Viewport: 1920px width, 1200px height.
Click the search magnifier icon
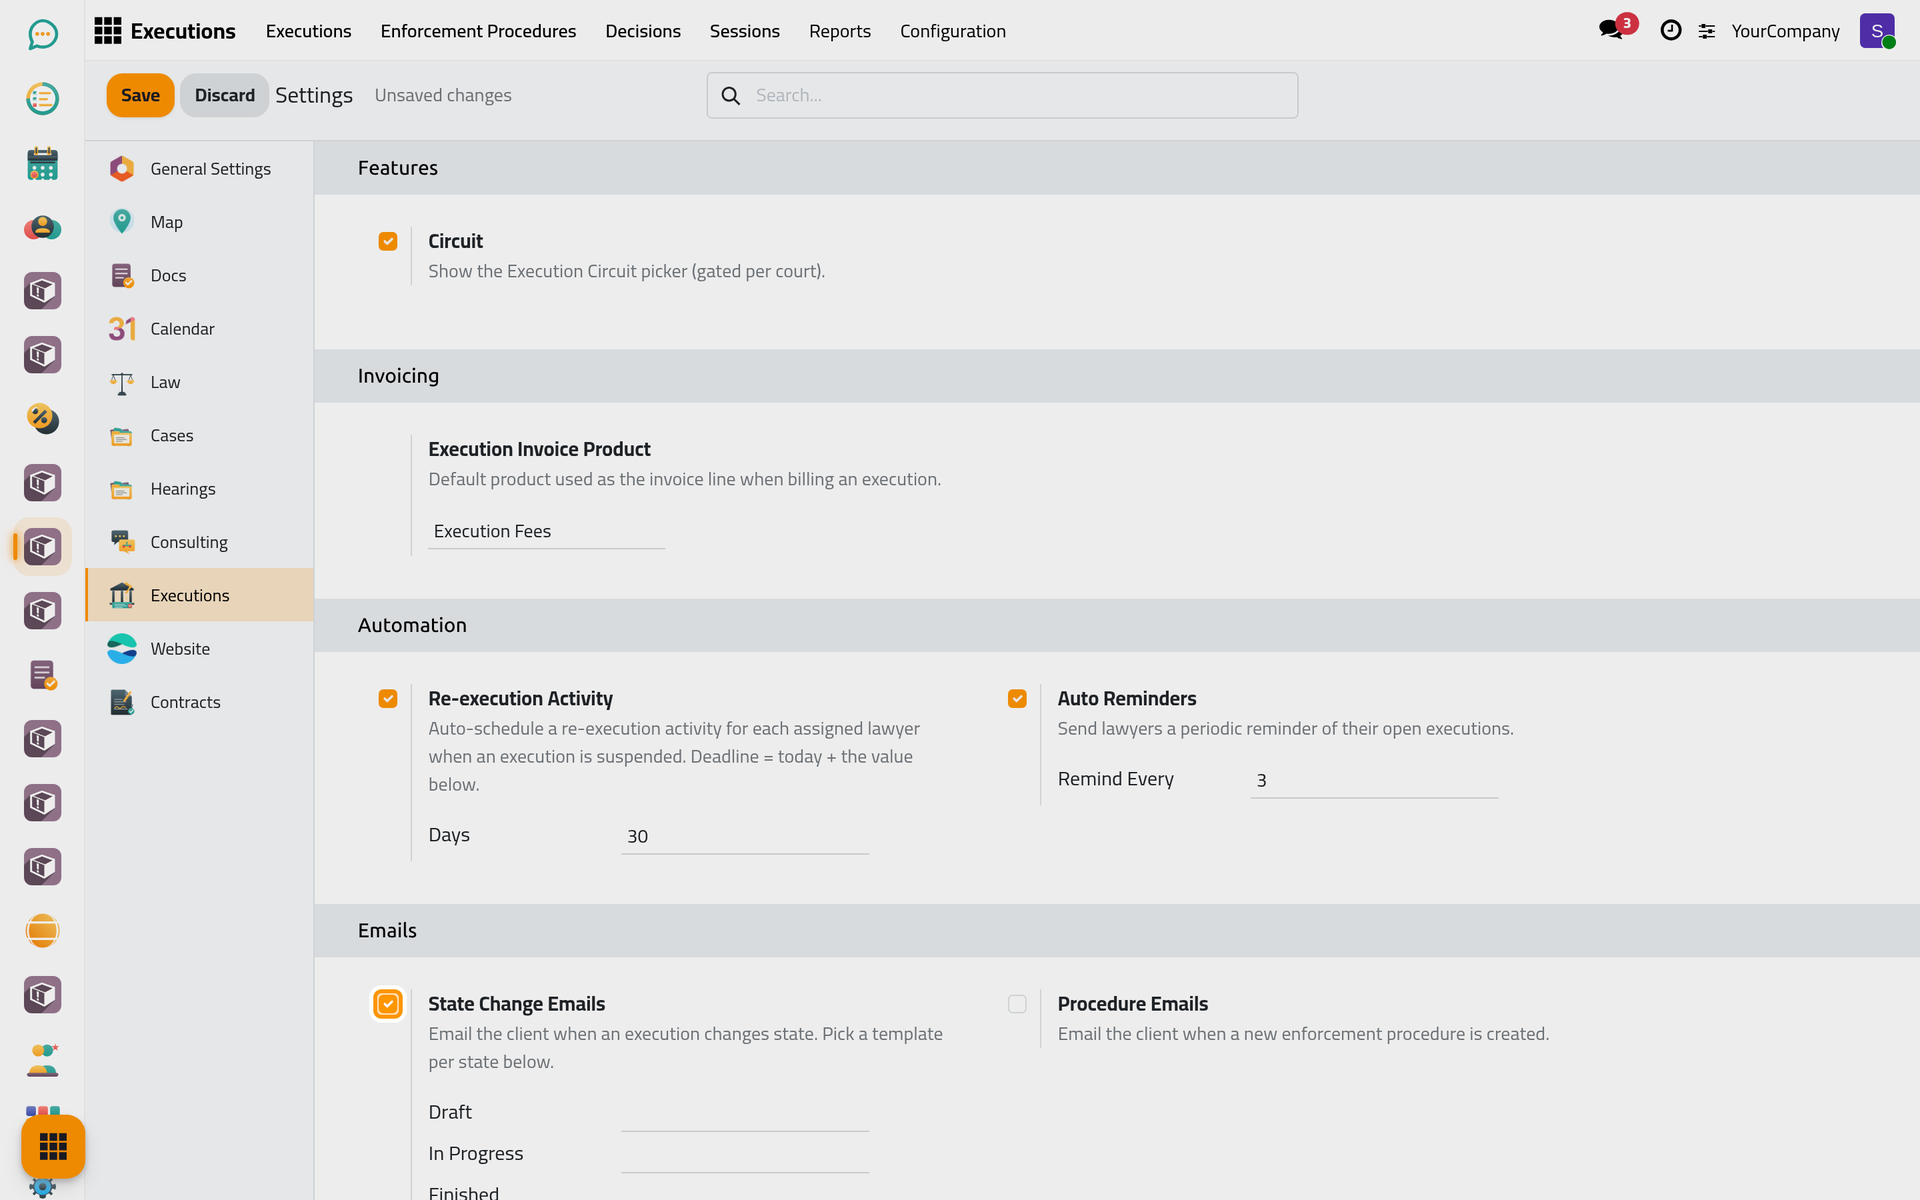(731, 96)
